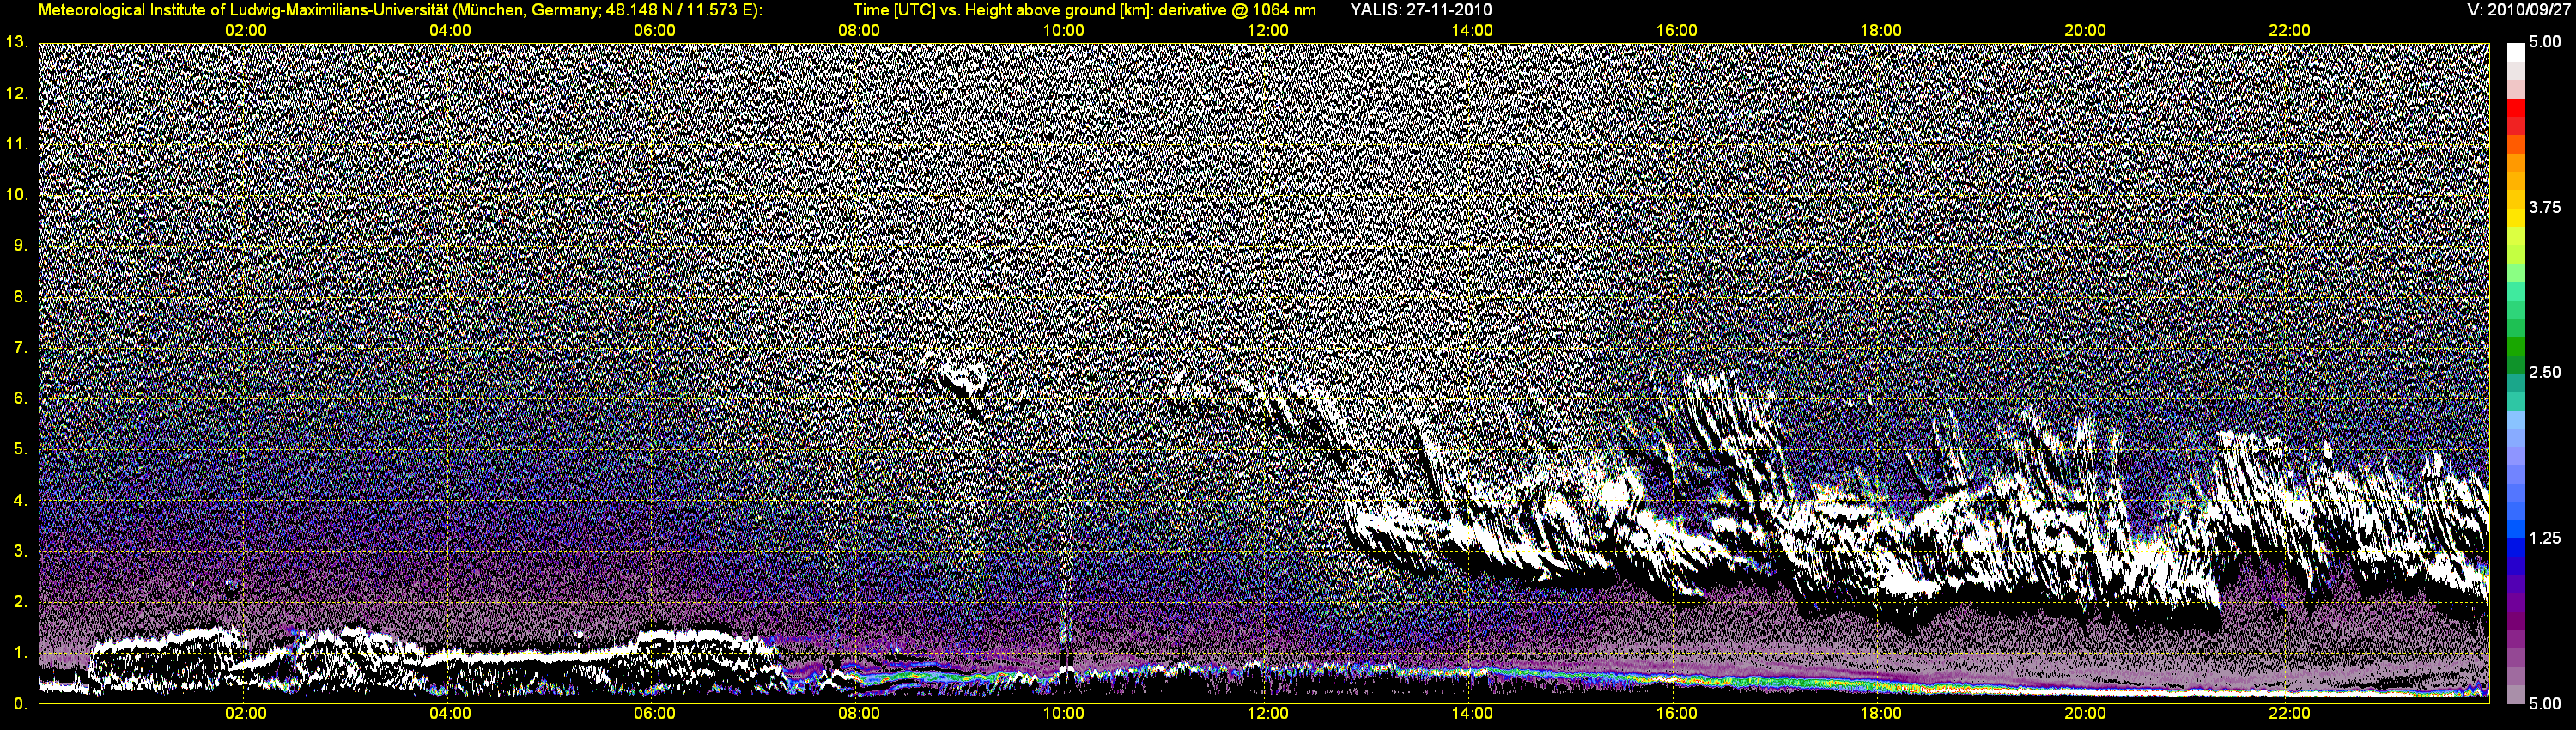
Task: Click 16:00 on the top time axis
Action: click(1676, 30)
